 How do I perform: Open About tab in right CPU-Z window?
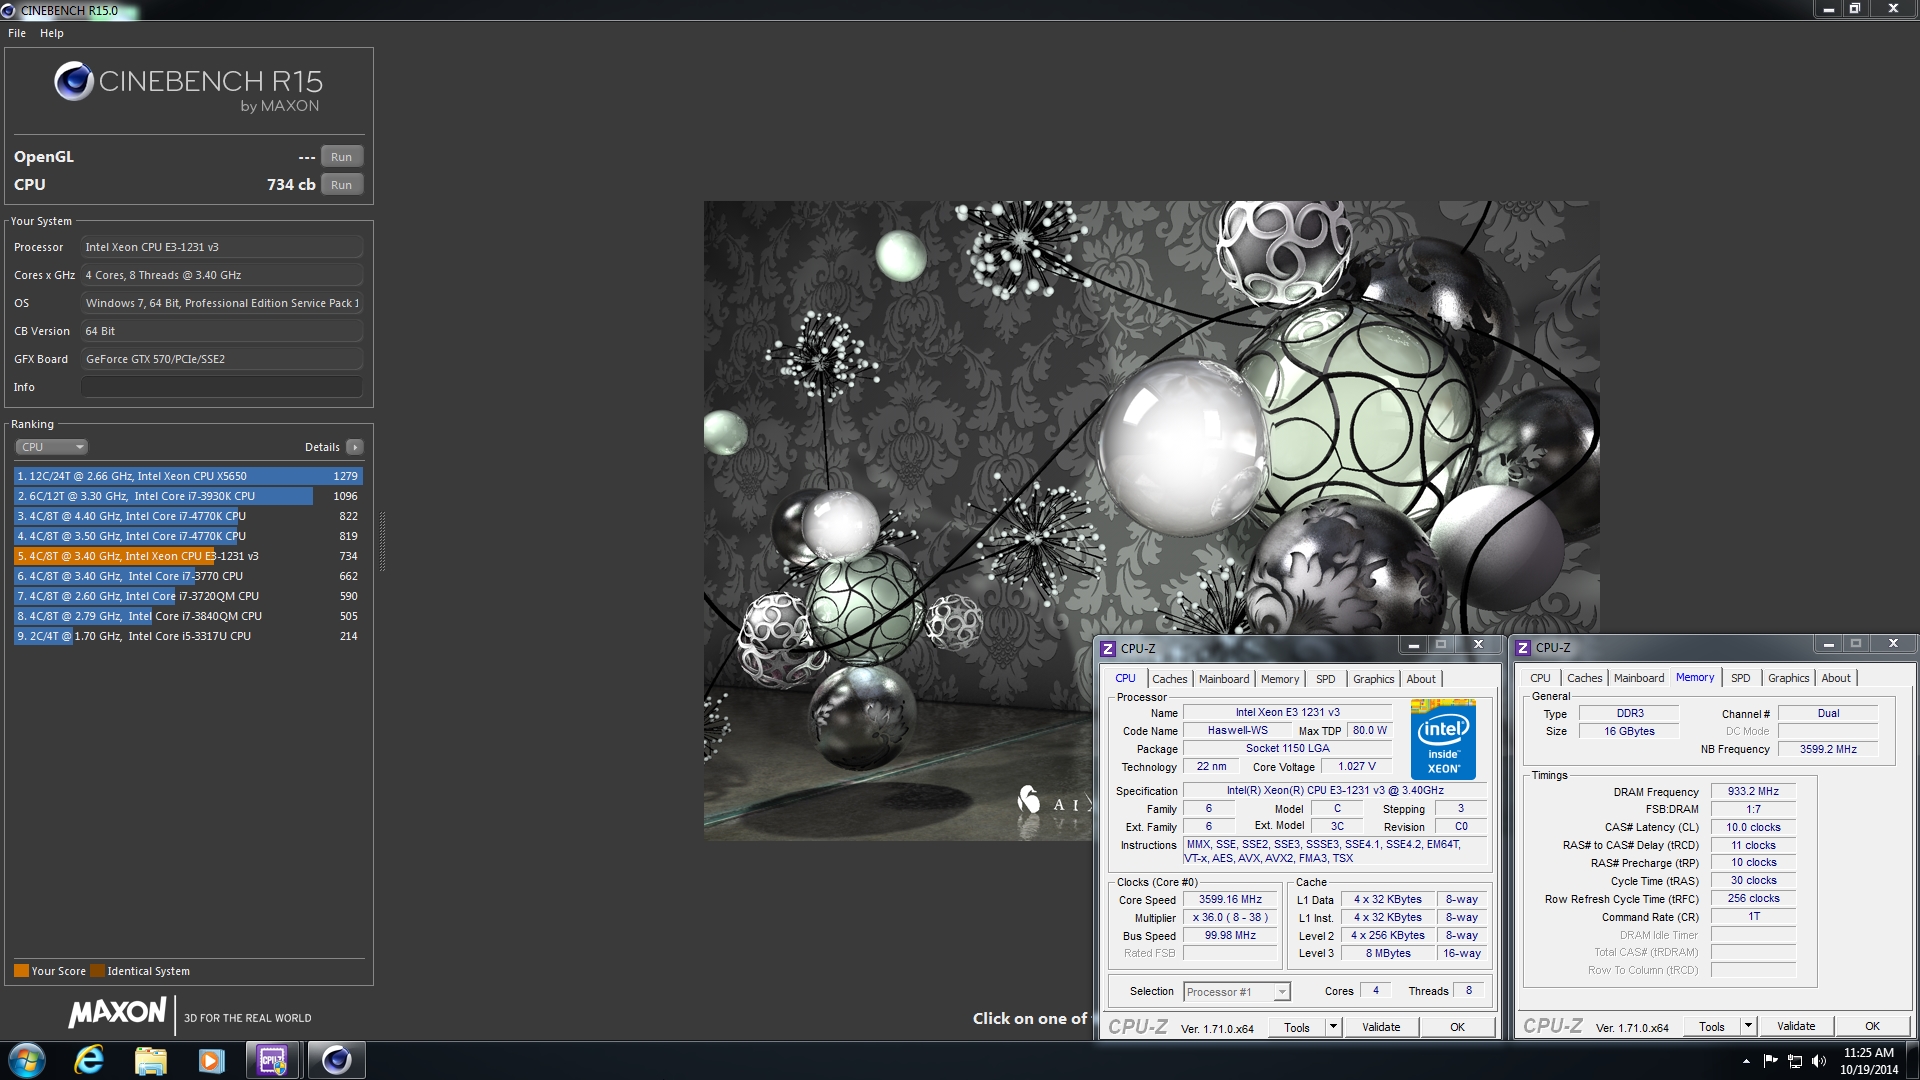coord(1836,678)
